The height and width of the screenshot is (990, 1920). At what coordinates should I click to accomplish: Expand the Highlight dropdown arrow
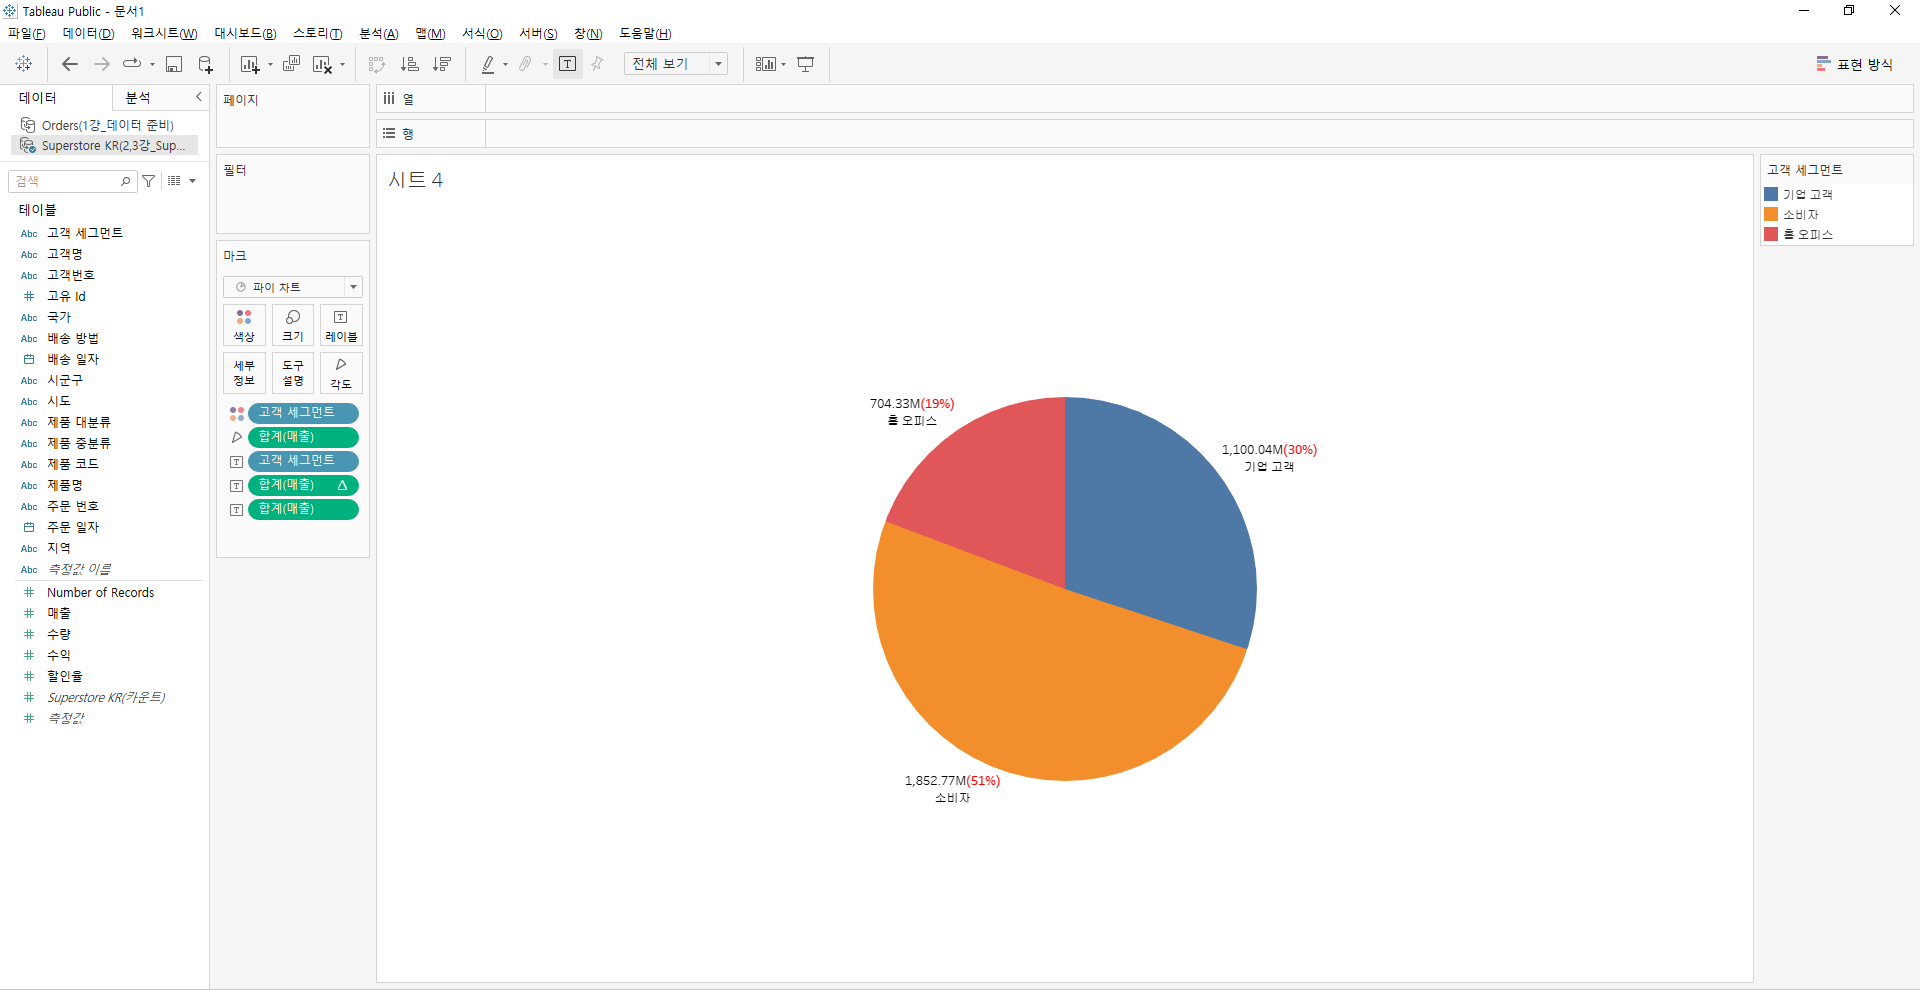point(505,65)
